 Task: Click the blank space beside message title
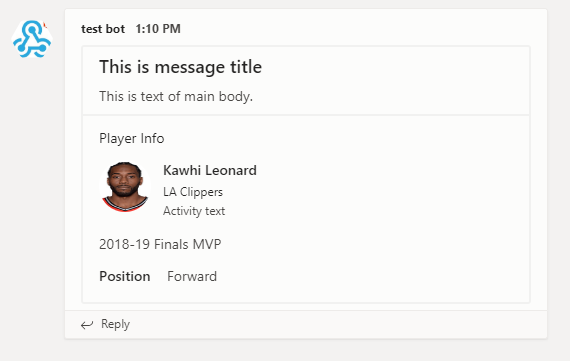pos(393,67)
